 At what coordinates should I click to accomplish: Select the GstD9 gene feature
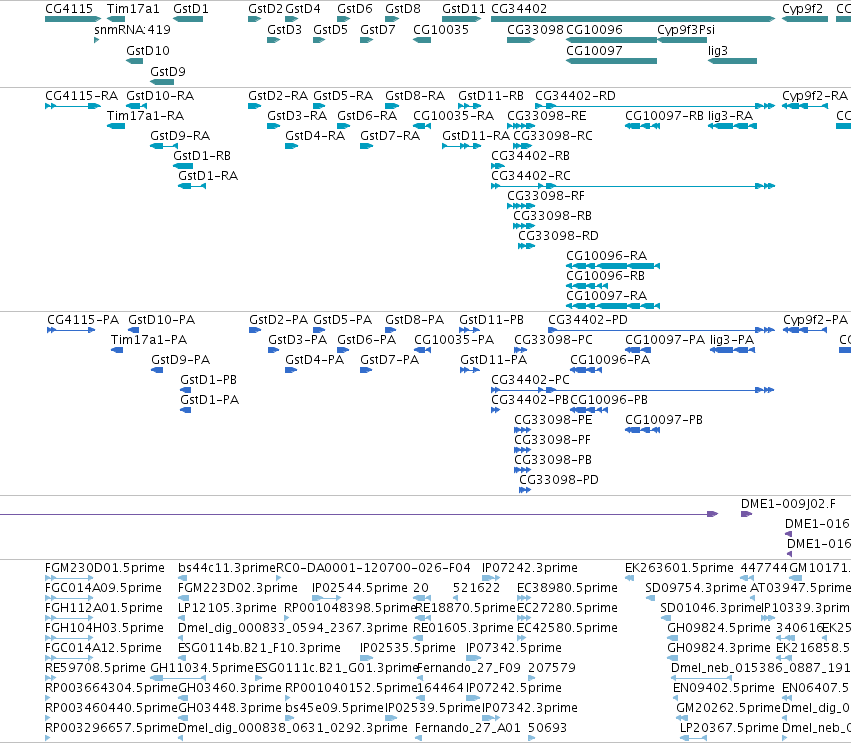click(162, 82)
